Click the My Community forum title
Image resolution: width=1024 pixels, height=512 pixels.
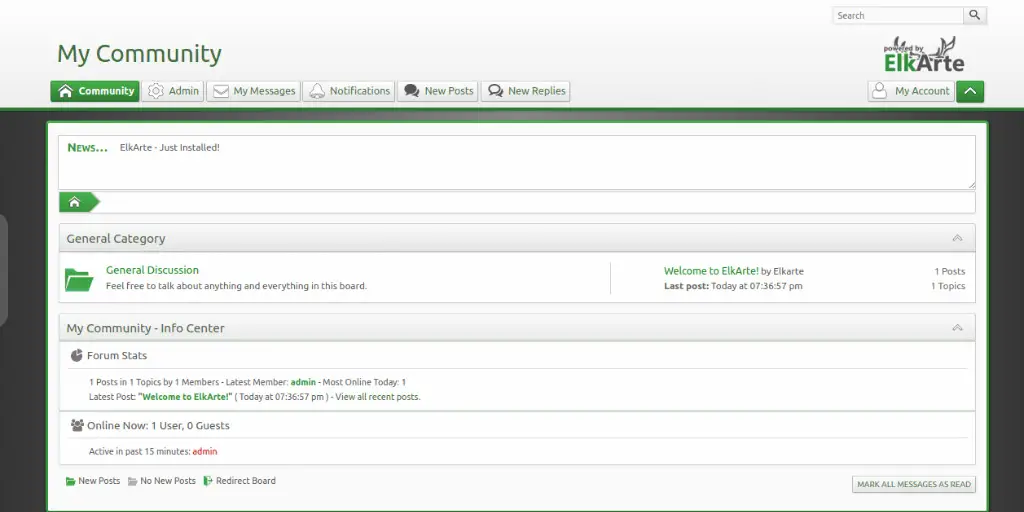point(139,54)
